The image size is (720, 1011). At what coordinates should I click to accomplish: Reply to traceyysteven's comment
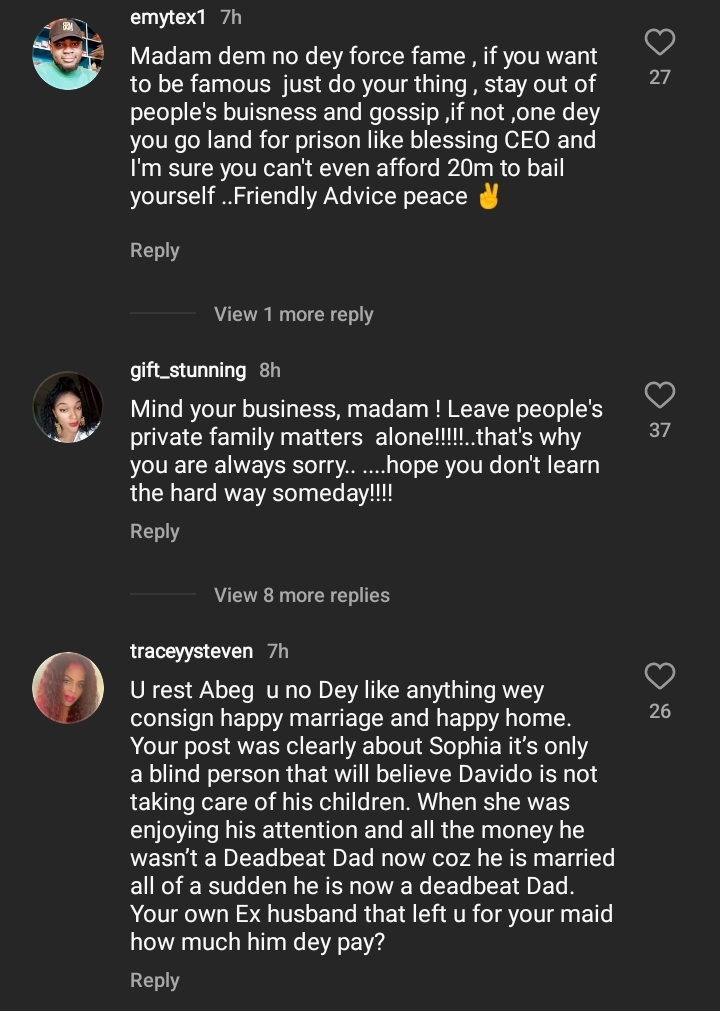click(x=155, y=980)
